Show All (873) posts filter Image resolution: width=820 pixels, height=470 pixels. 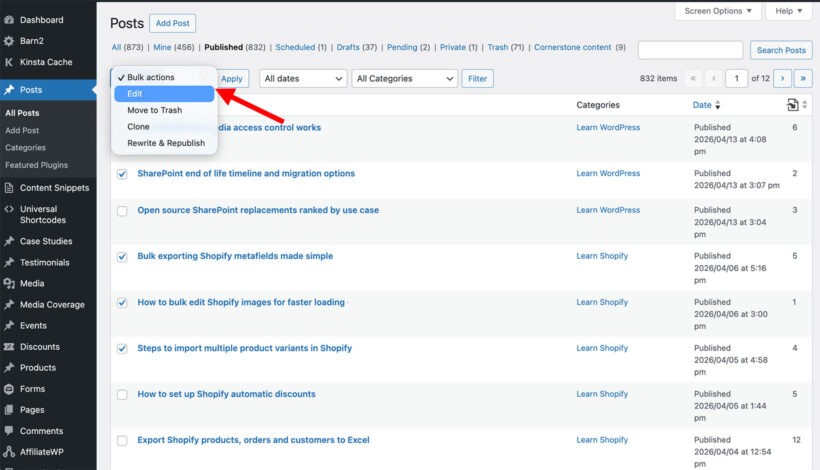(127, 47)
